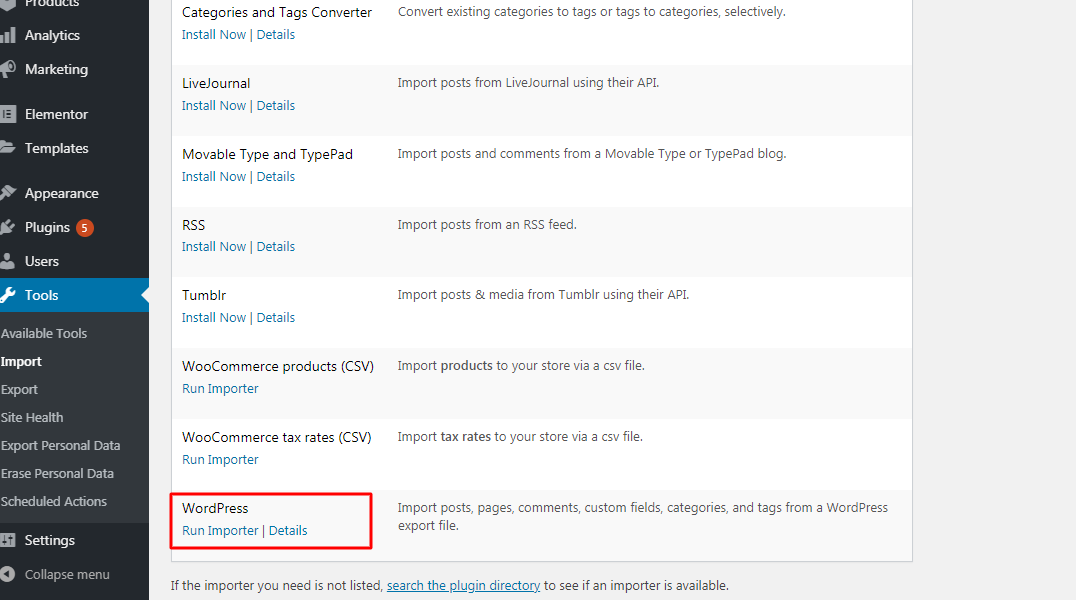Viewport: 1076px width, 600px height.
Task: Install the LiveJournal importer now
Action: tap(213, 105)
